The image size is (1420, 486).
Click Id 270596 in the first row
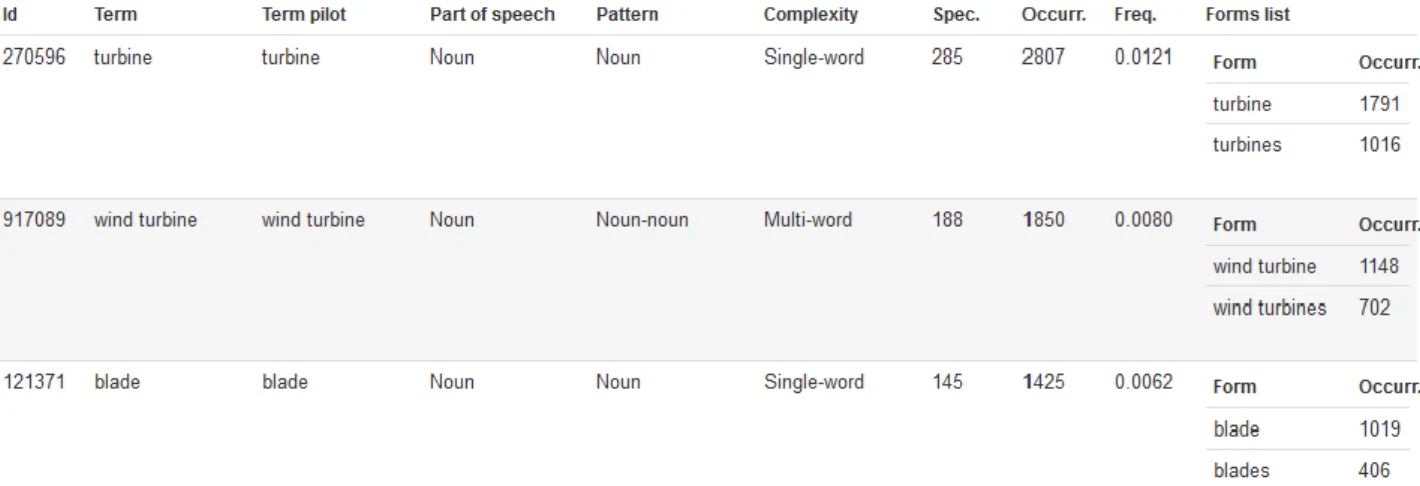(34, 57)
